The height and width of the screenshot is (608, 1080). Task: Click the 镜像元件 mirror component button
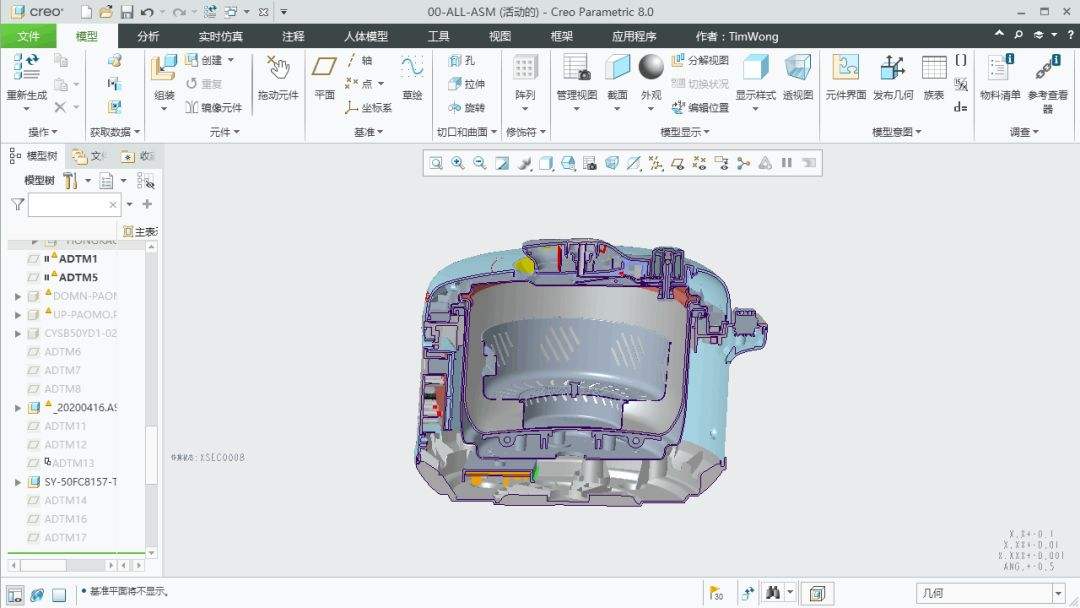pos(214,107)
